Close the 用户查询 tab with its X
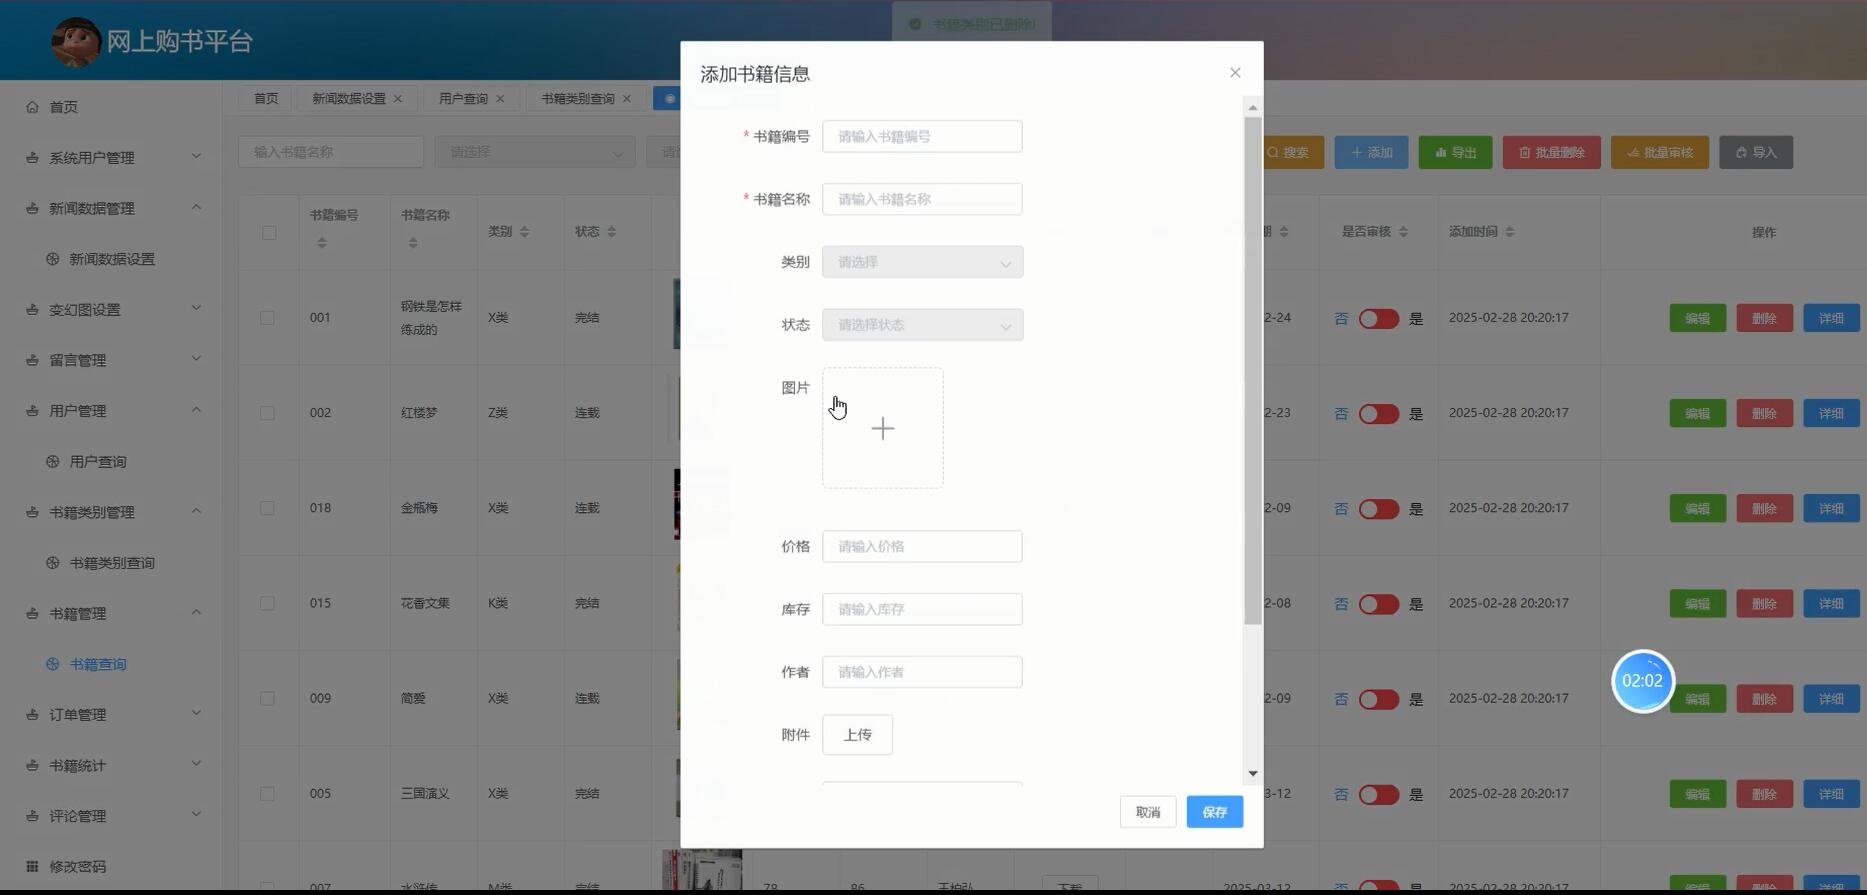 tap(500, 99)
